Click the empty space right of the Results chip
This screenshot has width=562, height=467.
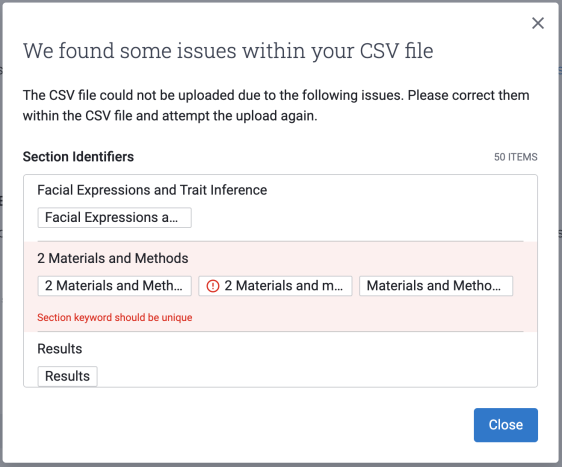pyautogui.click(x=315, y=376)
